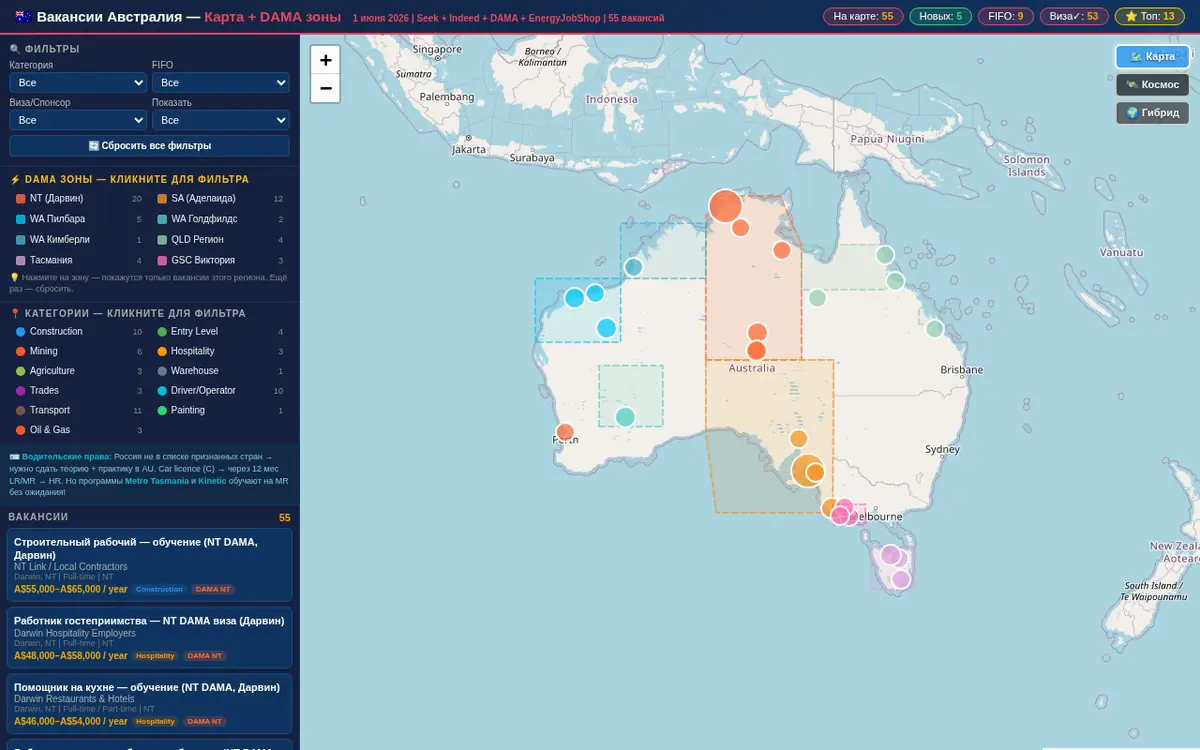
Task: Zoom in on the map
Action: point(326,60)
